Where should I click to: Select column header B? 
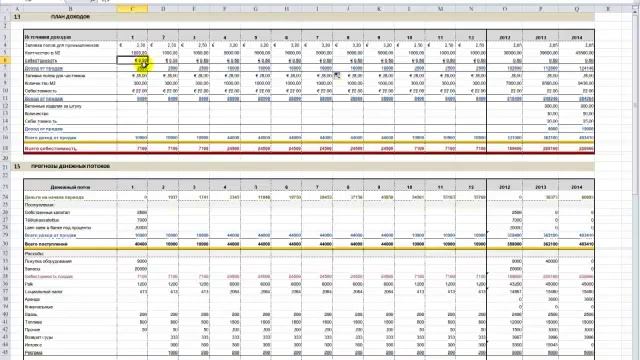pyautogui.click(x=70, y=9)
